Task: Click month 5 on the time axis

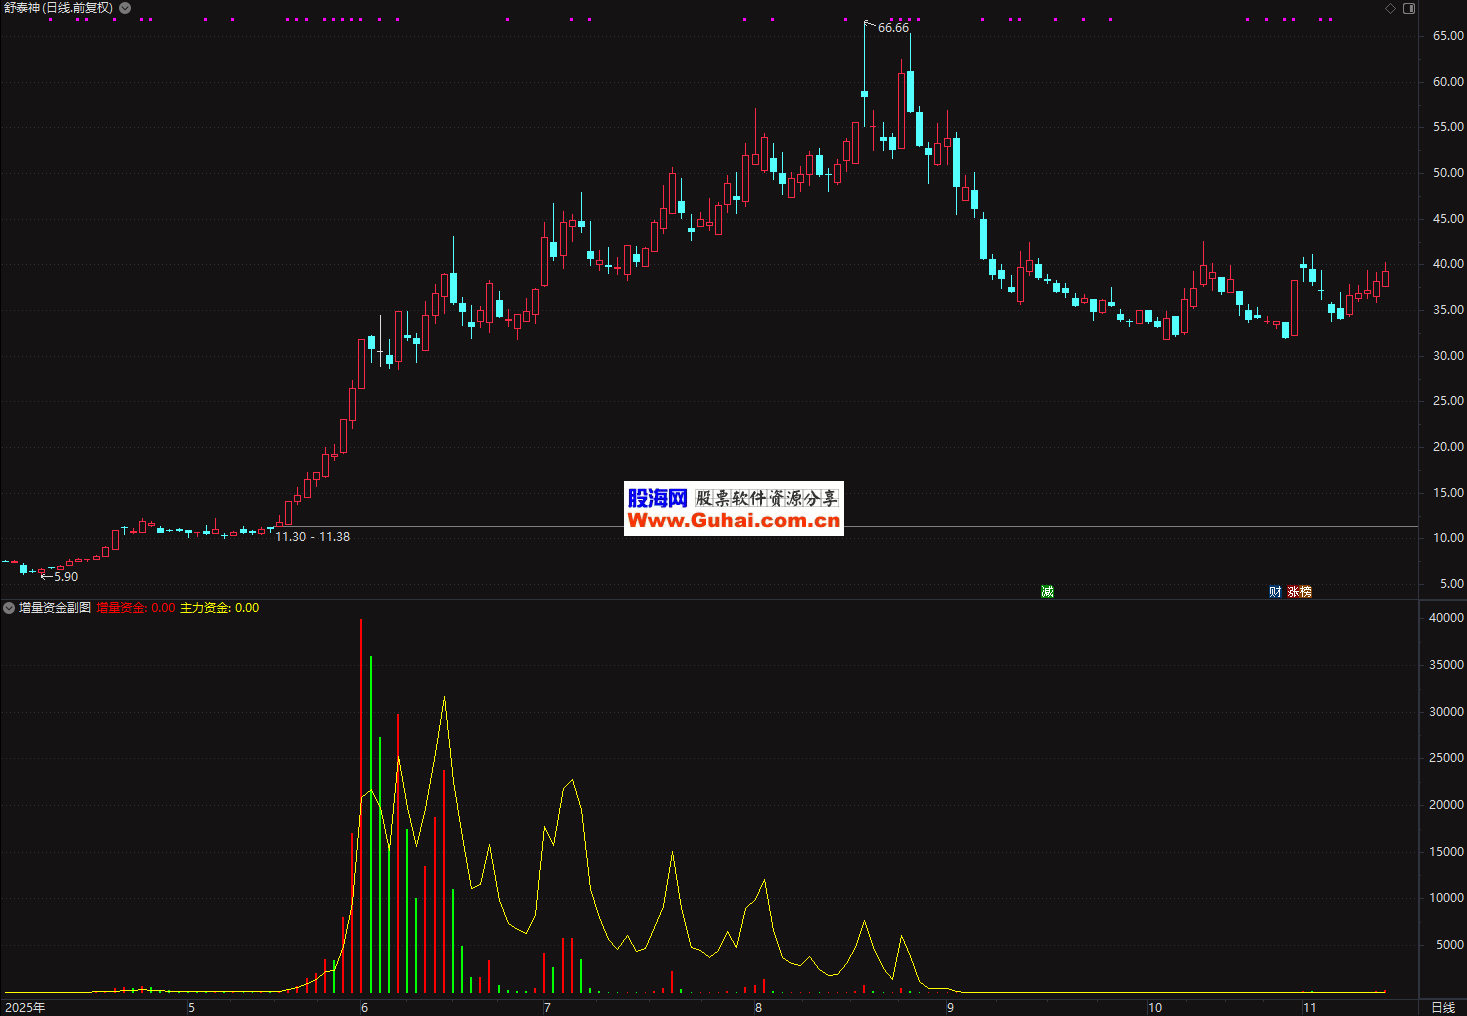Action: [x=191, y=1007]
